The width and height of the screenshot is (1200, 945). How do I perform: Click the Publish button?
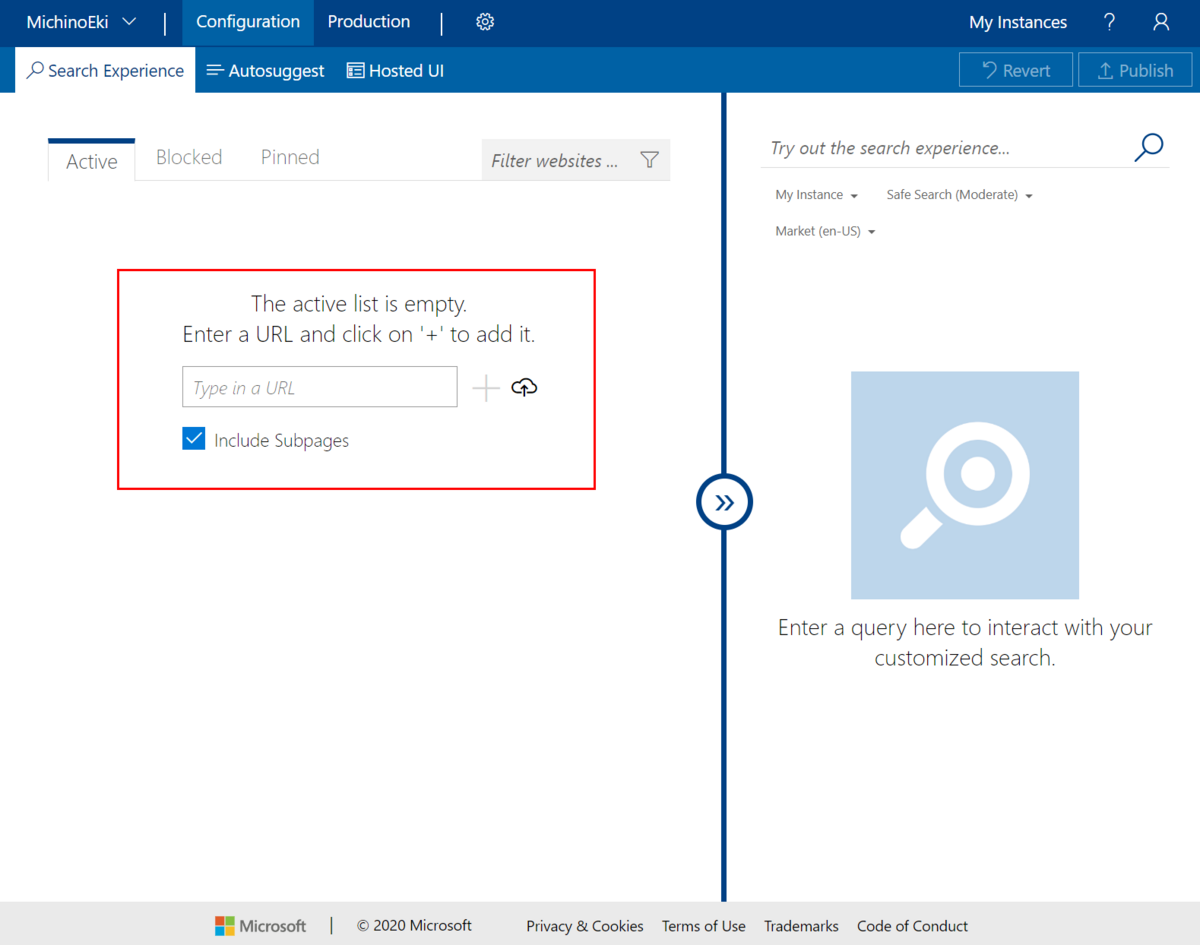click(1135, 70)
